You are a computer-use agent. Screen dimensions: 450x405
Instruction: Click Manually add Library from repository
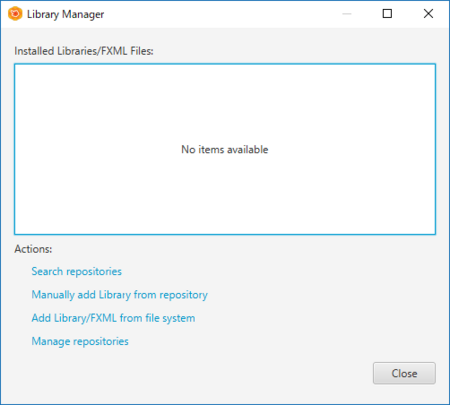click(119, 295)
